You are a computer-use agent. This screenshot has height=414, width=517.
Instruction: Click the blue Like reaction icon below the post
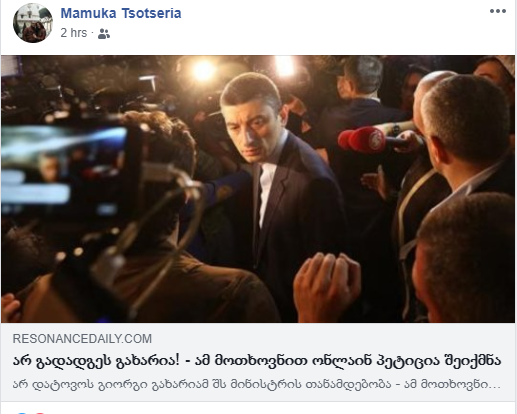click(x=22, y=413)
